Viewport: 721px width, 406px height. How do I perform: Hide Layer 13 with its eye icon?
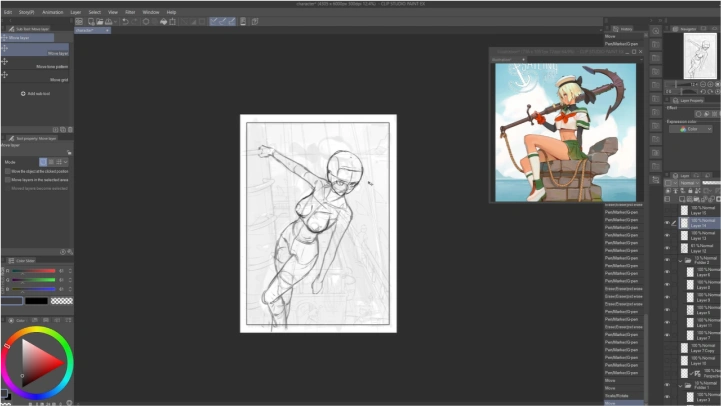(x=667, y=235)
